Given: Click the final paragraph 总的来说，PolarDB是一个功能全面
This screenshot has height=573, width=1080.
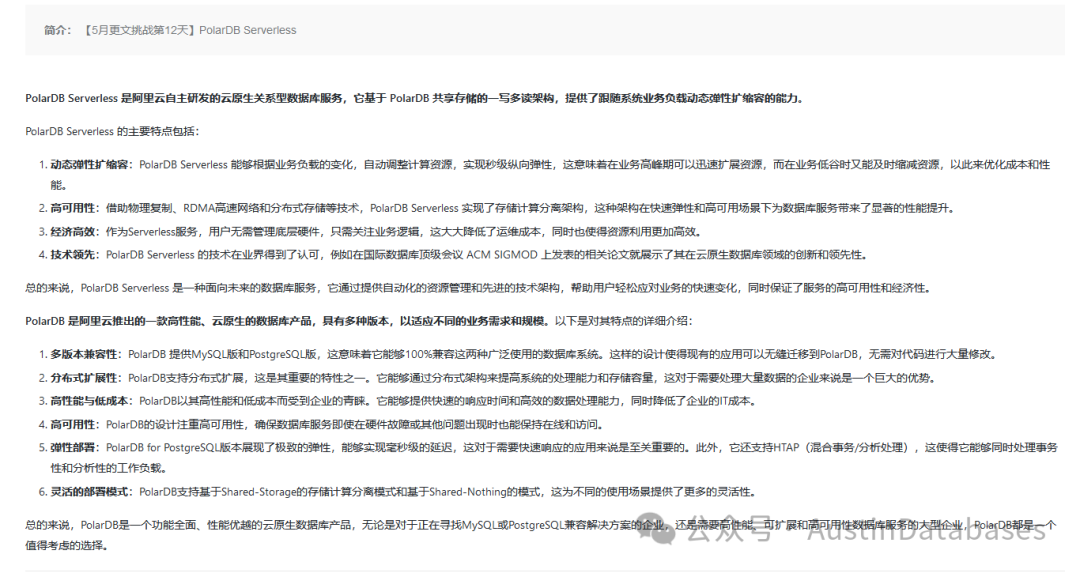Looking at the screenshot, I should [x=541, y=535].
